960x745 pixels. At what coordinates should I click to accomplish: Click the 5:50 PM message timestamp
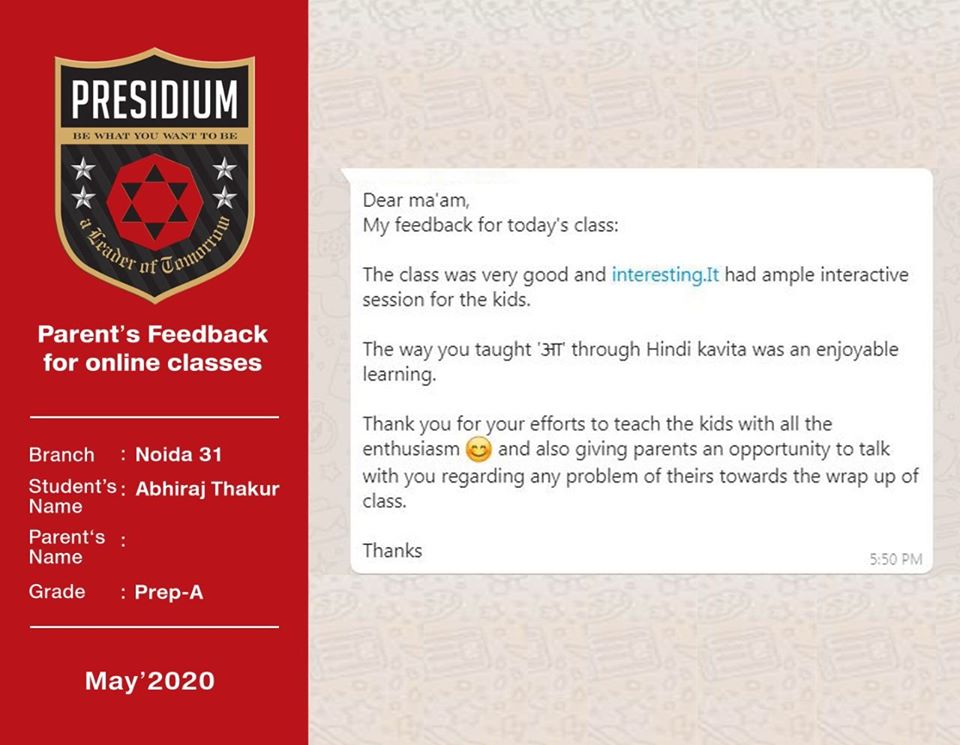point(896,559)
